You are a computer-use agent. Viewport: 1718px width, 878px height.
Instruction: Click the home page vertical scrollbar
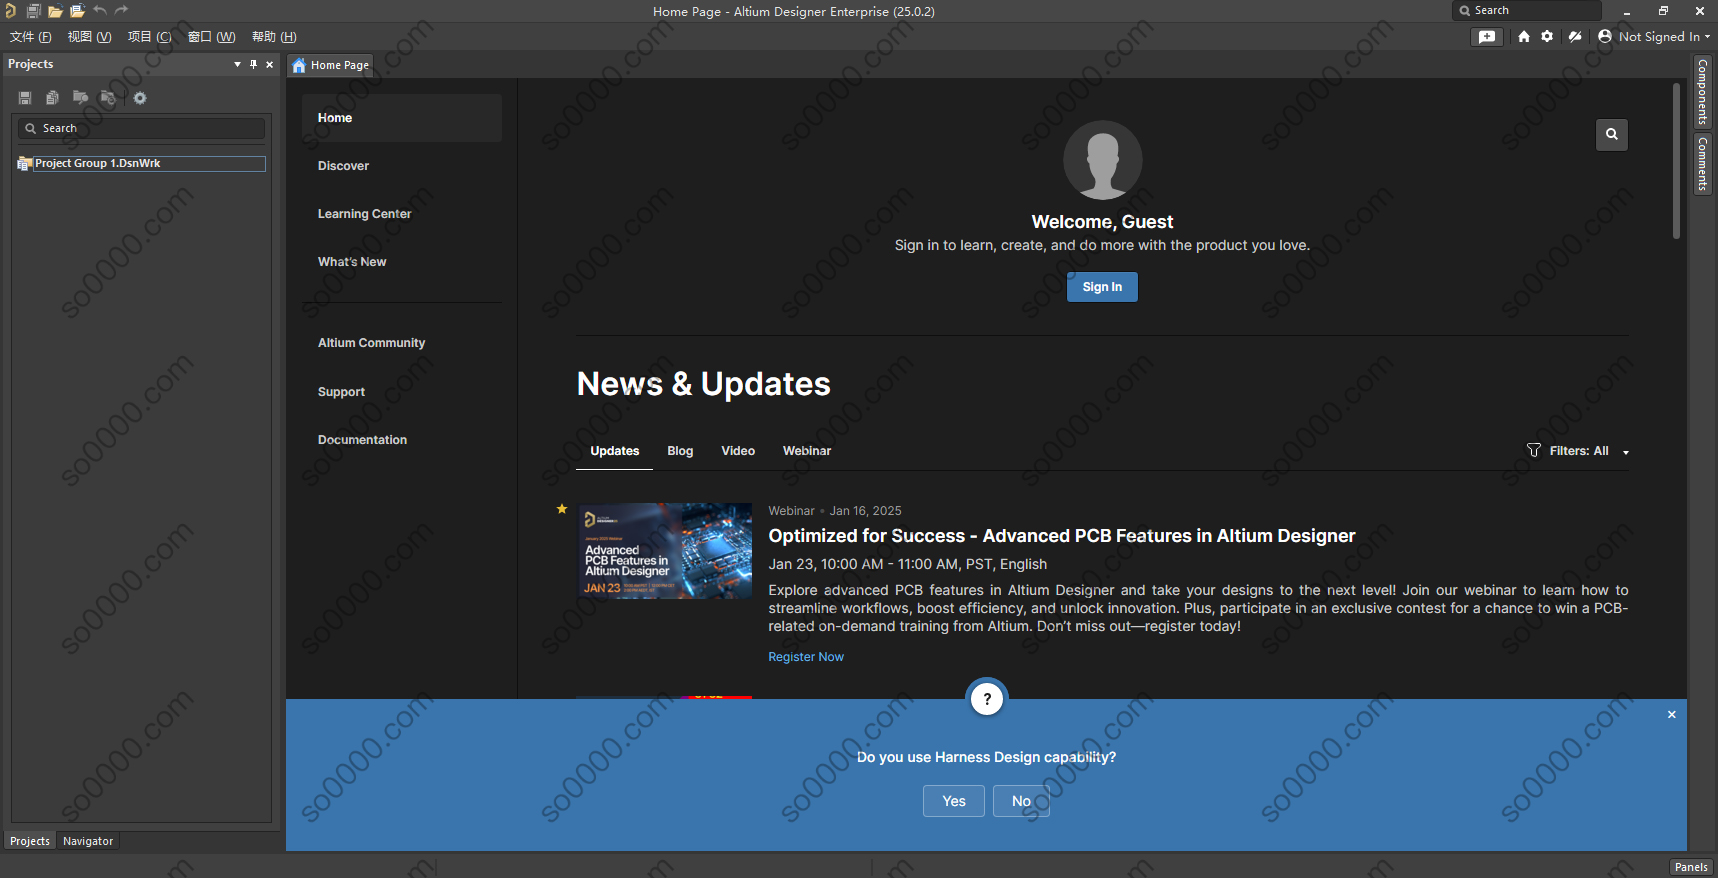pyautogui.click(x=1676, y=161)
